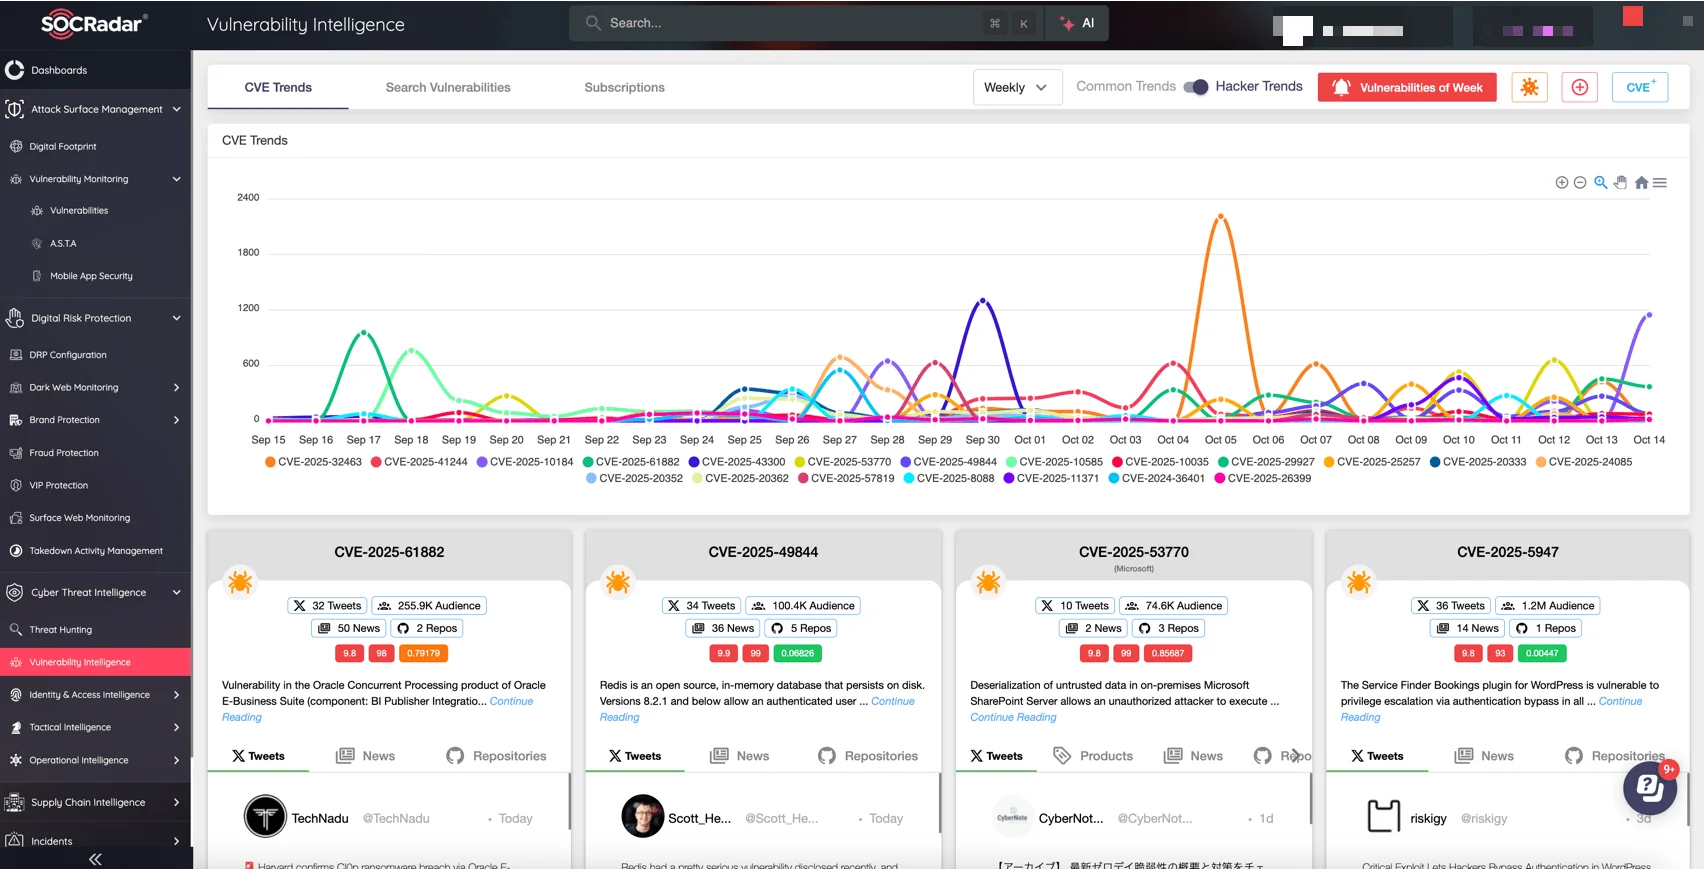The width and height of the screenshot is (1704, 869).
Task: Open the chart hamburger menu
Action: coord(1660,183)
